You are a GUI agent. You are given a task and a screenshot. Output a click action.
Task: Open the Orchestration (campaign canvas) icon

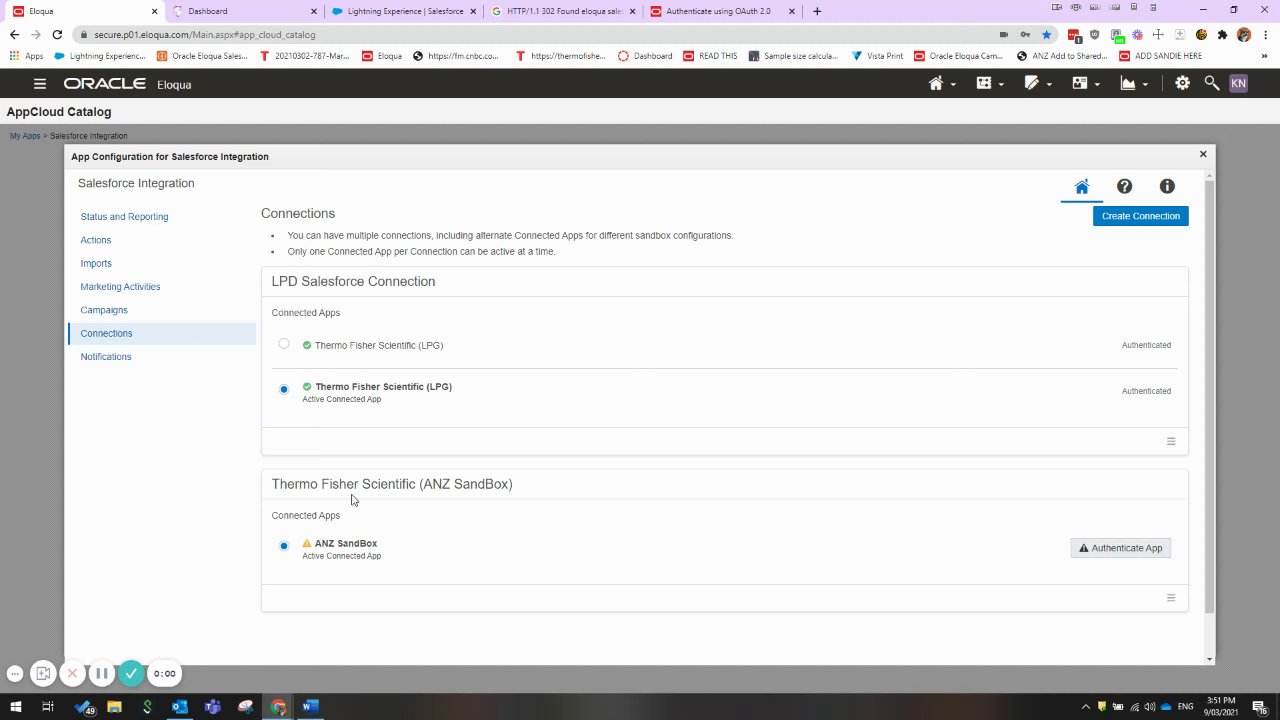pos(984,84)
